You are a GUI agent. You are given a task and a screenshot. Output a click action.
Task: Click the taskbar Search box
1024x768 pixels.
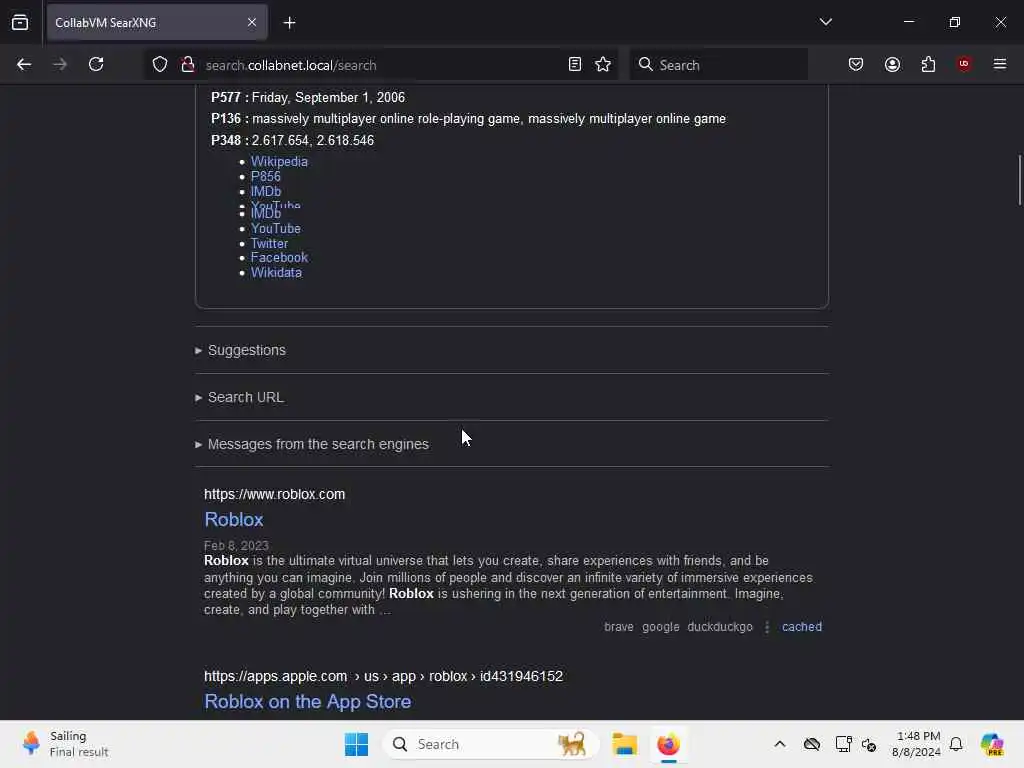(491, 744)
